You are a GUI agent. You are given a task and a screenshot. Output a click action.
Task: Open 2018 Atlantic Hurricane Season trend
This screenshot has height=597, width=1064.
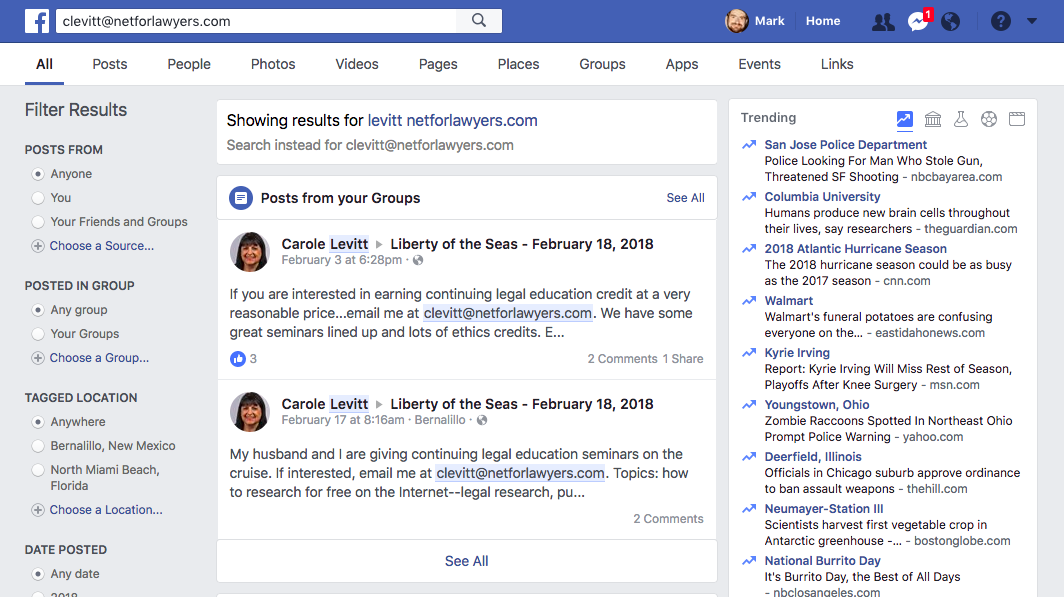[856, 249]
